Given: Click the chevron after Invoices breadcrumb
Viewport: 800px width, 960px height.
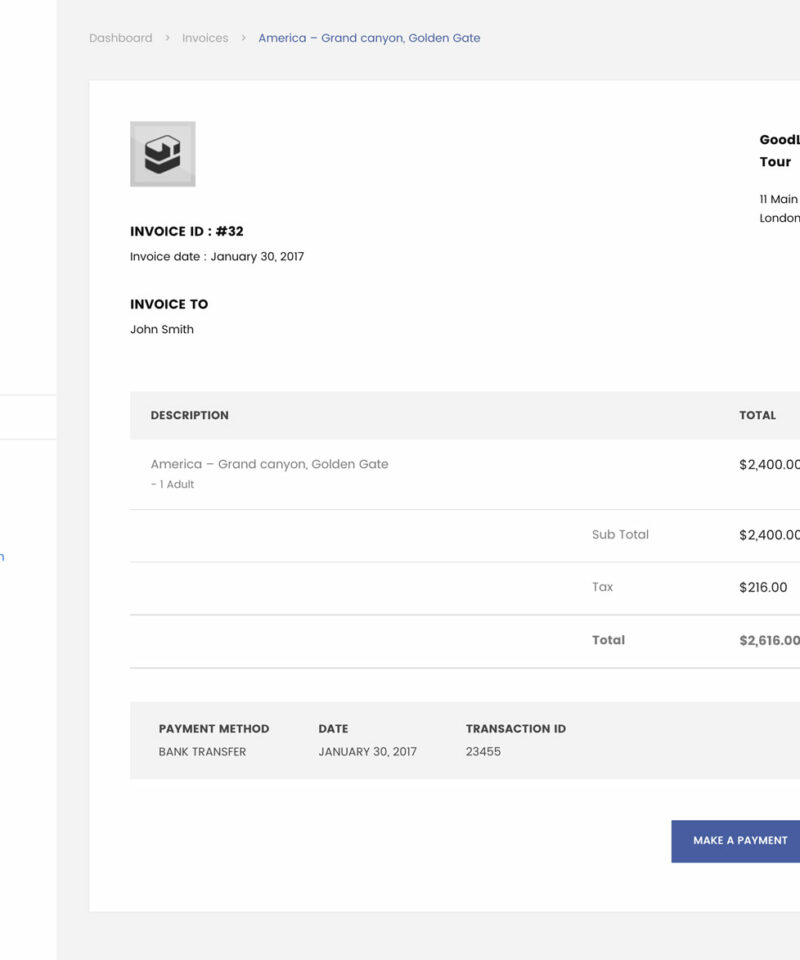Looking at the screenshot, I should click(x=243, y=38).
